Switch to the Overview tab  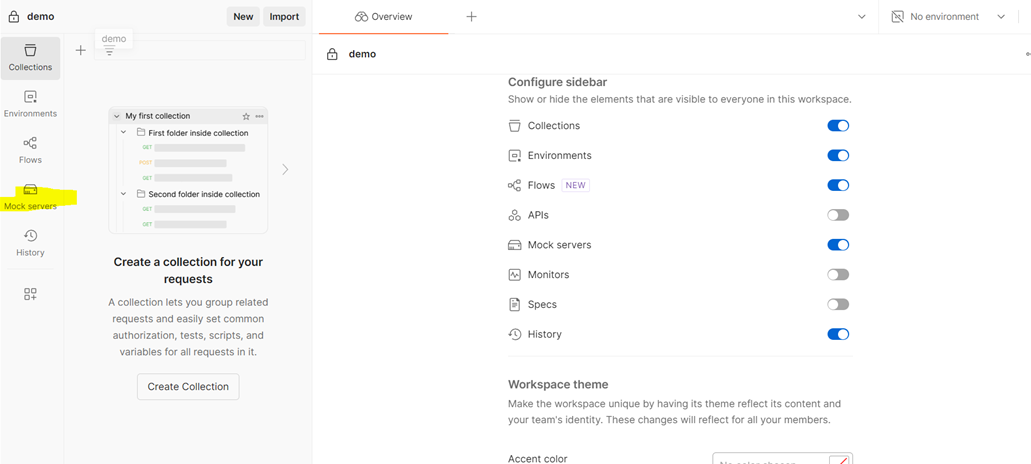[384, 17]
